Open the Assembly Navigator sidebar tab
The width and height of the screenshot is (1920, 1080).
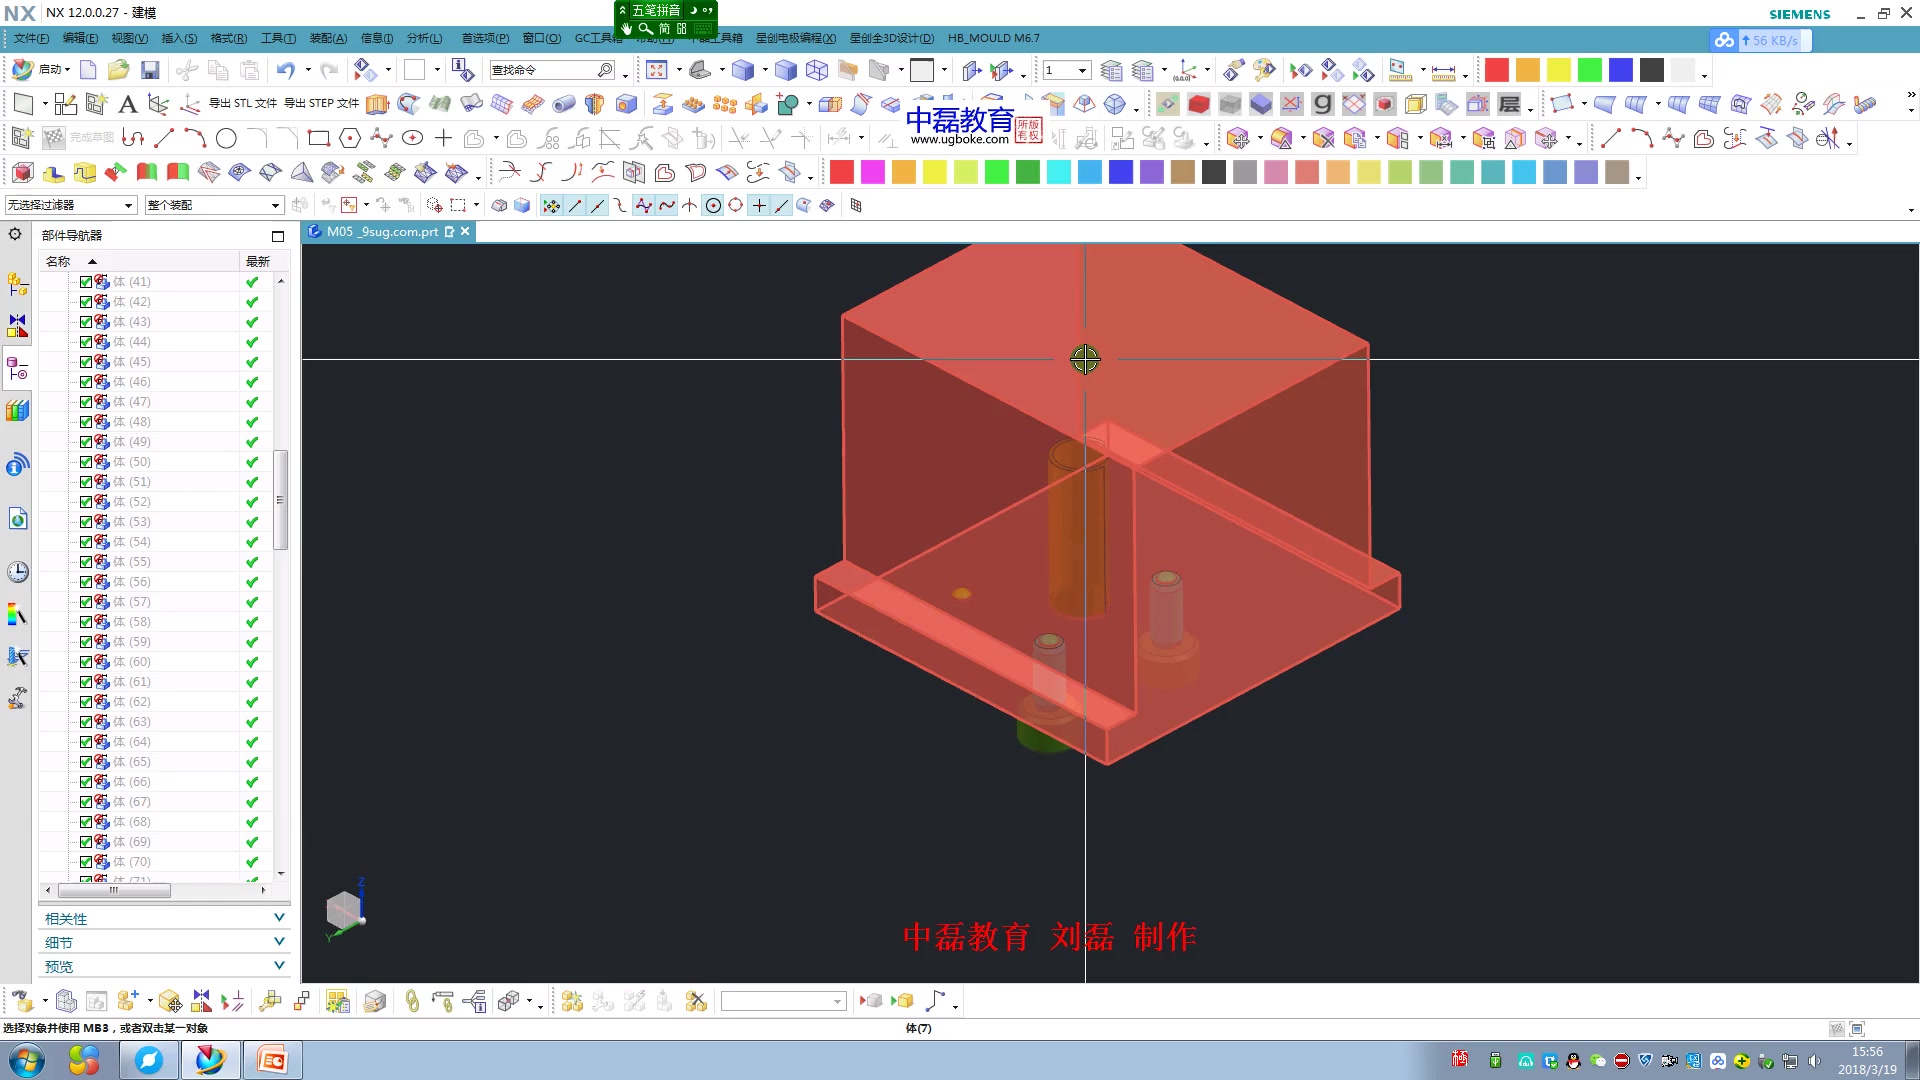point(17,285)
